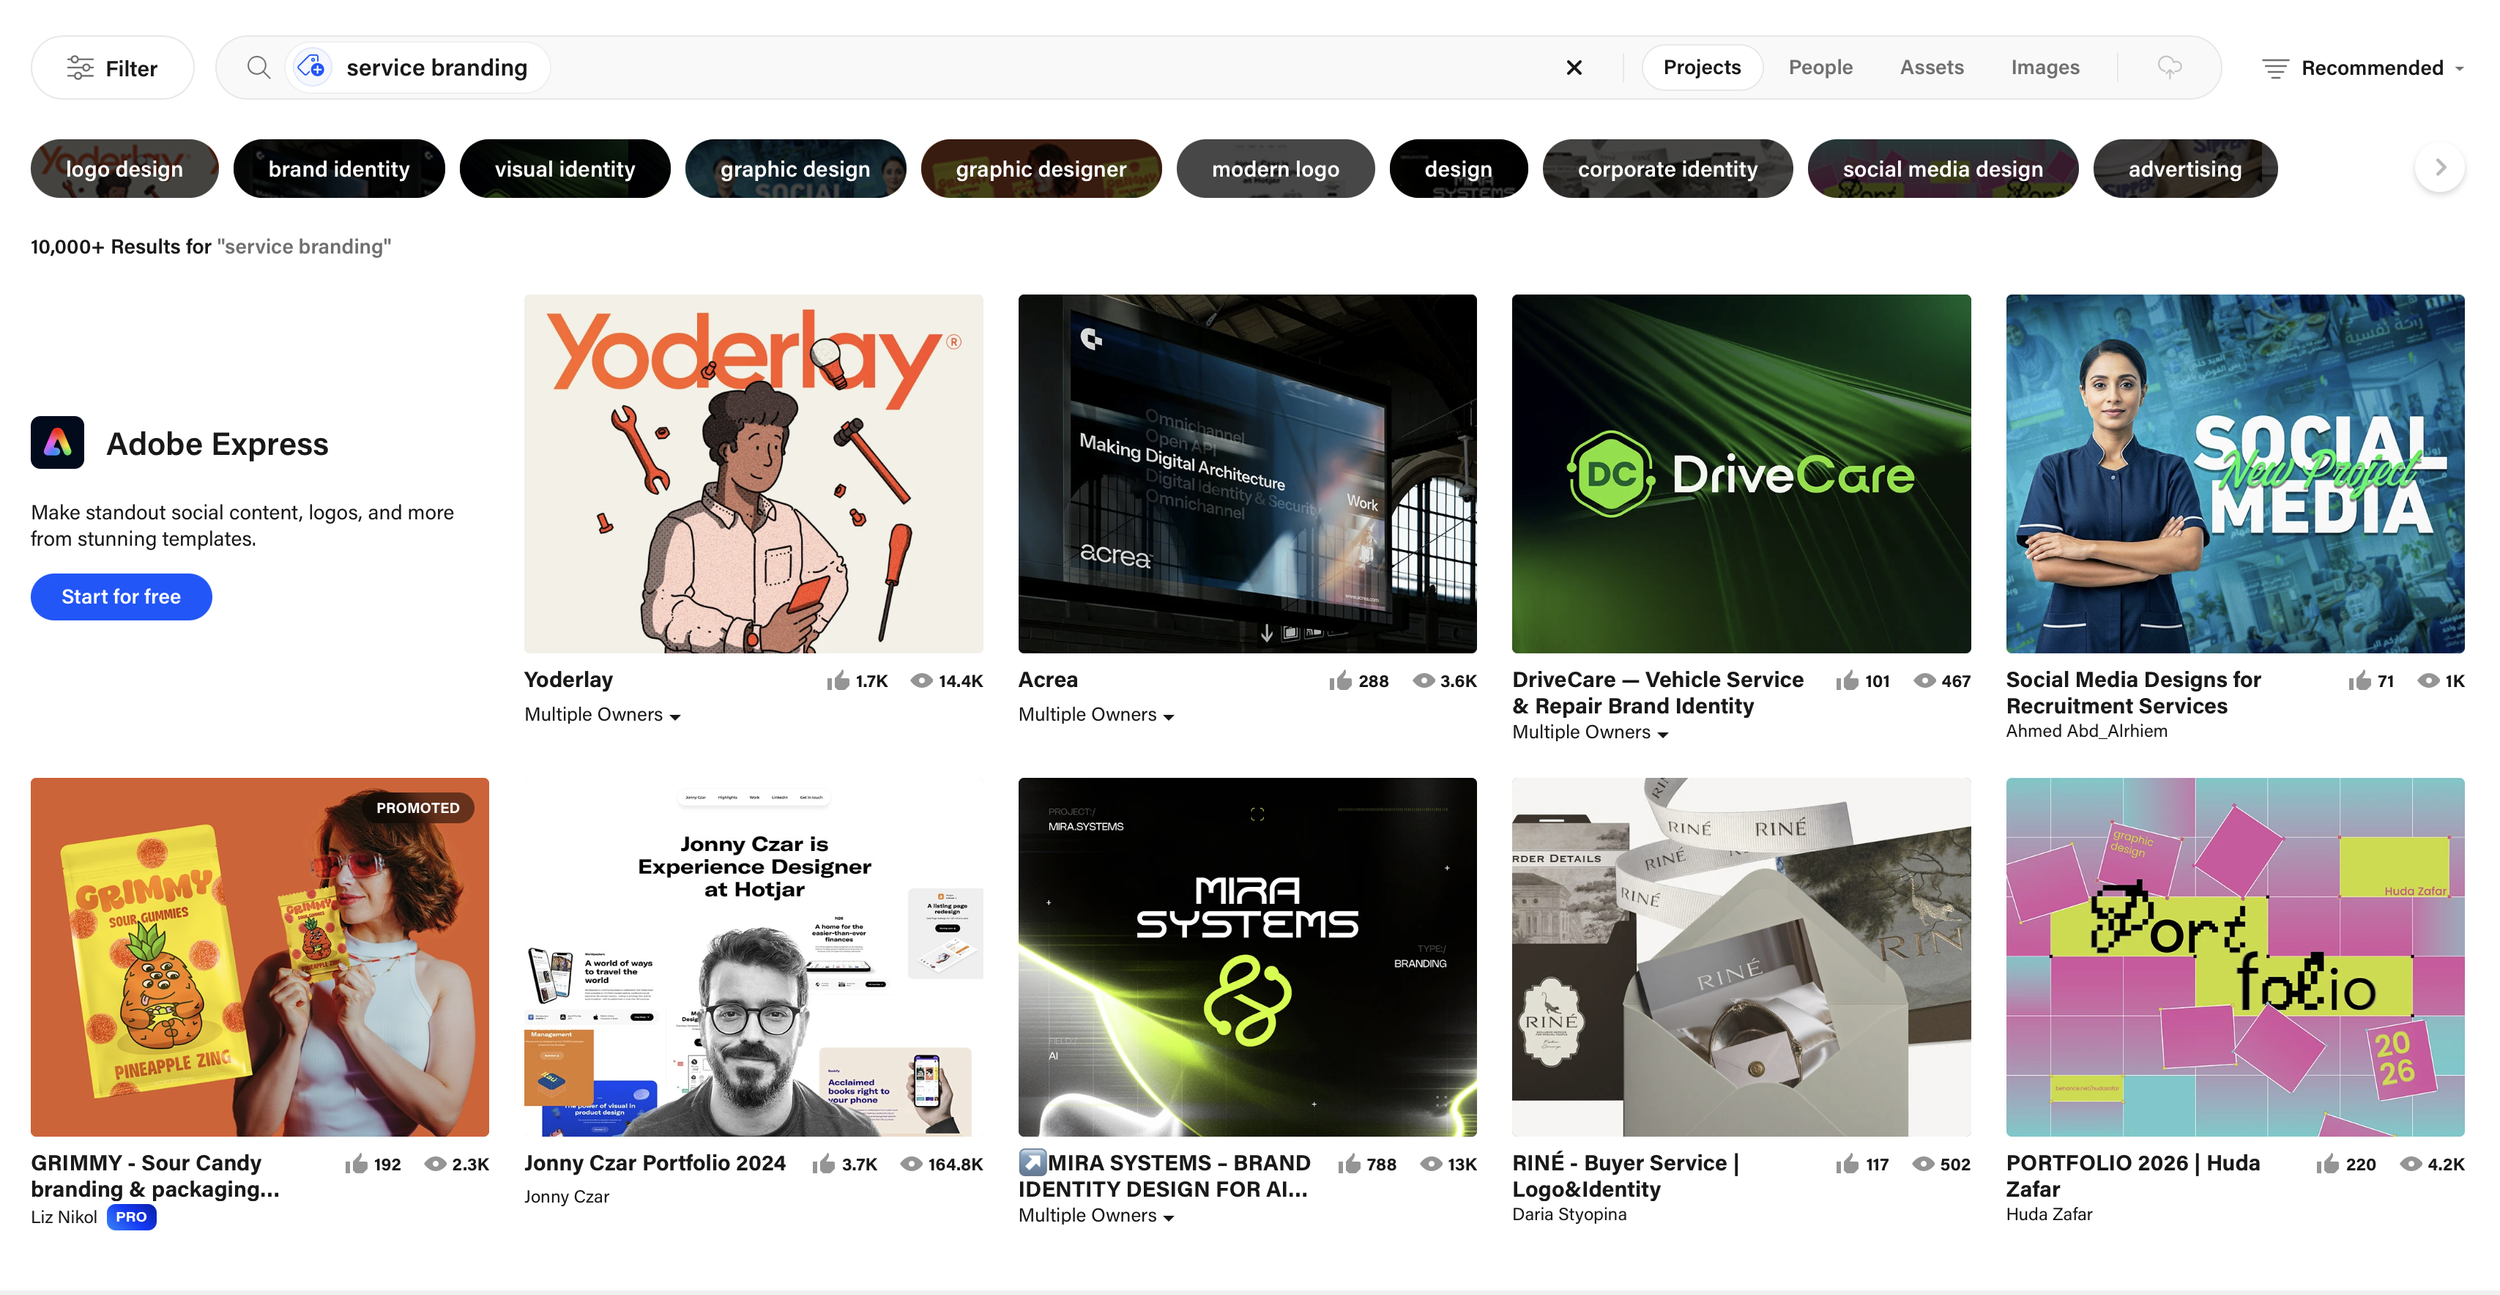Click Huda Zafar author link
Viewport: 2500px width, 1295px height.
point(2049,1215)
